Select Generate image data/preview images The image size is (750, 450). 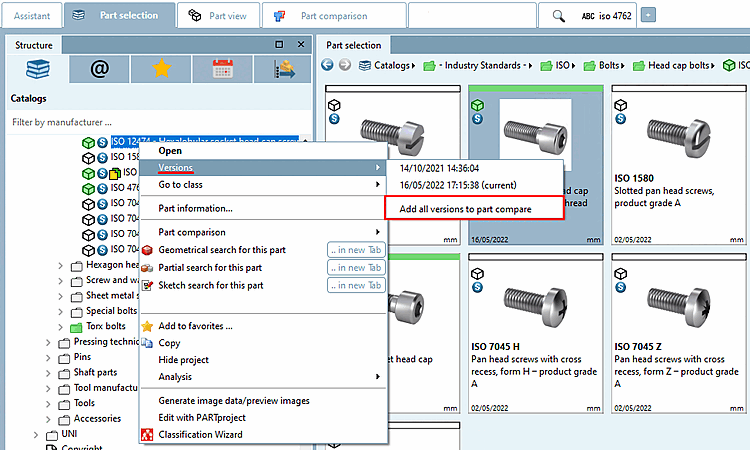234,401
